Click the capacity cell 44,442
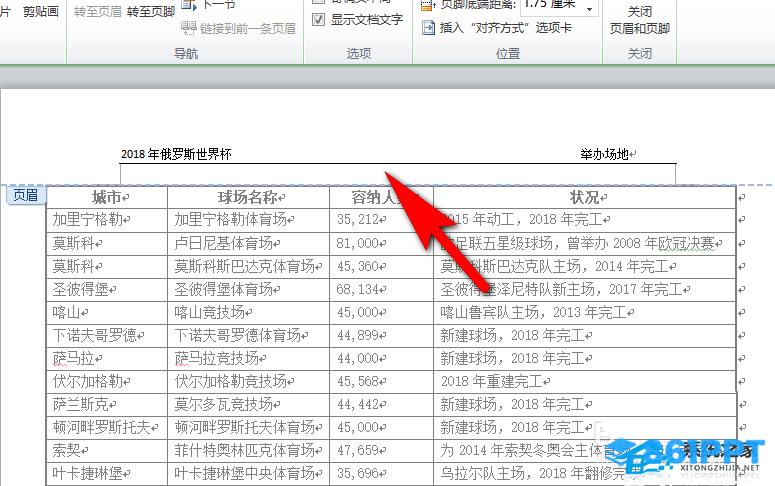This screenshot has width=775, height=486. coord(382,405)
